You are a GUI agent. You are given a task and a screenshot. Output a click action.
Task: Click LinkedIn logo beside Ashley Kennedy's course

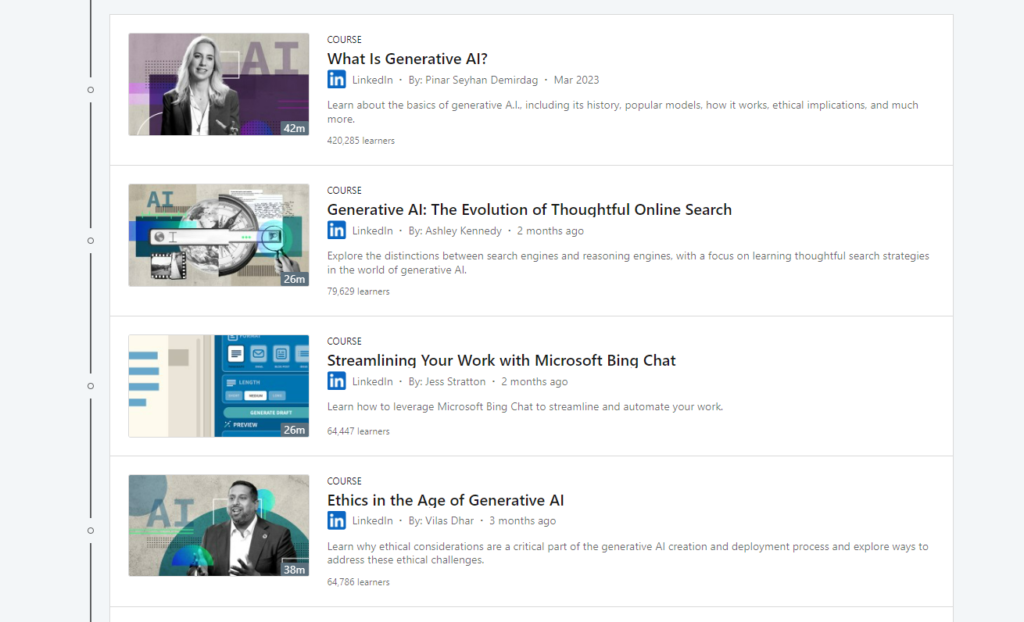click(x=336, y=231)
